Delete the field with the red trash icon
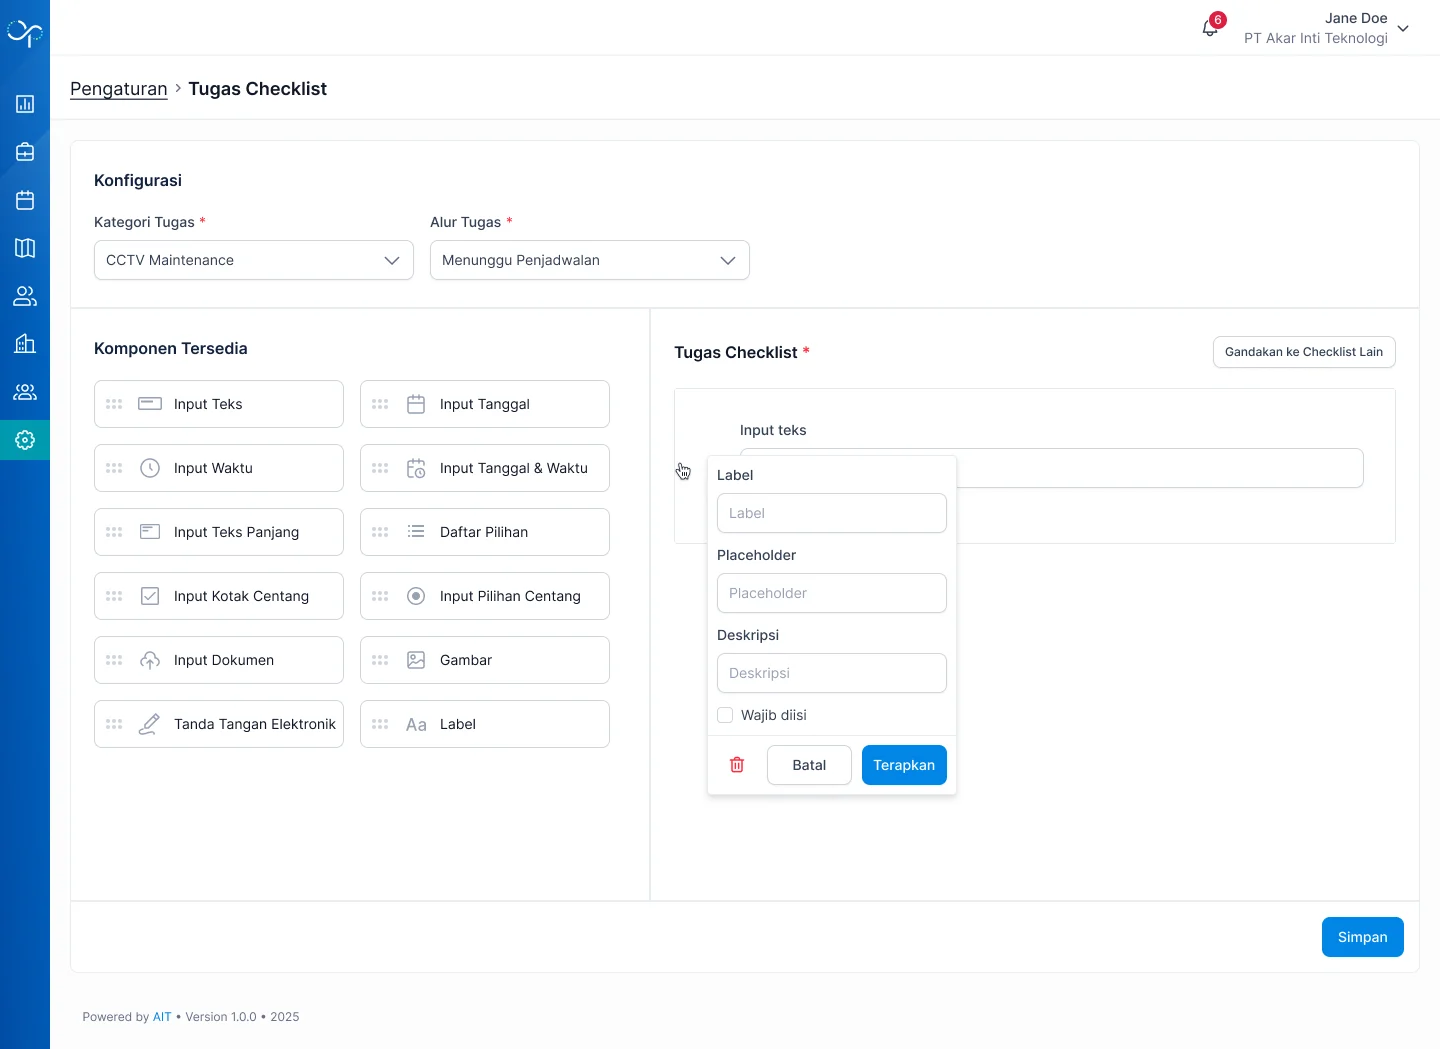This screenshot has width=1440, height=1049. pos(737,765)
